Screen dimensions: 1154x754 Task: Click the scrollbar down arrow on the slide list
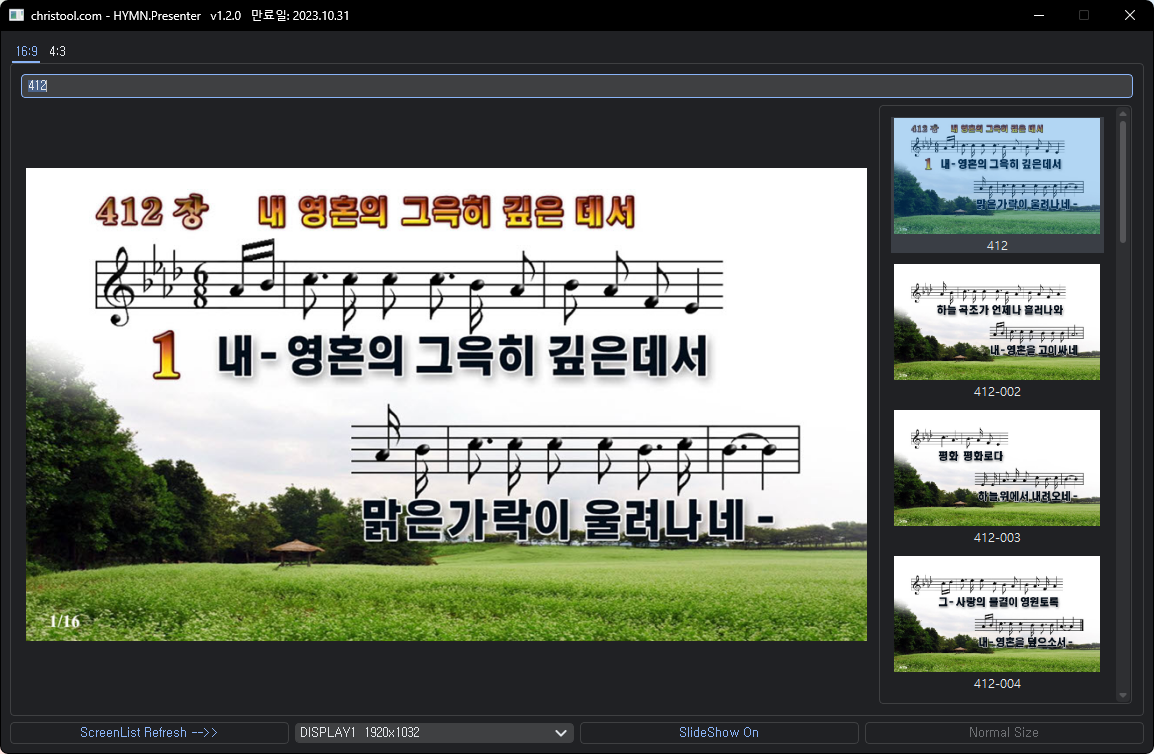point(1122,696)
